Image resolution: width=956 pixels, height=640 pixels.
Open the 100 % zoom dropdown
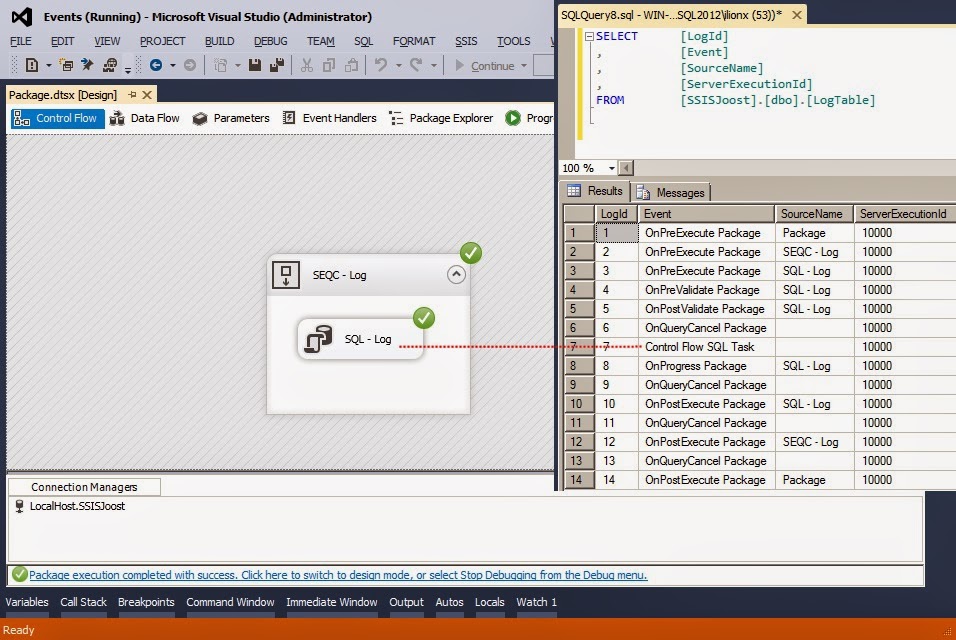tap(612, 168)
